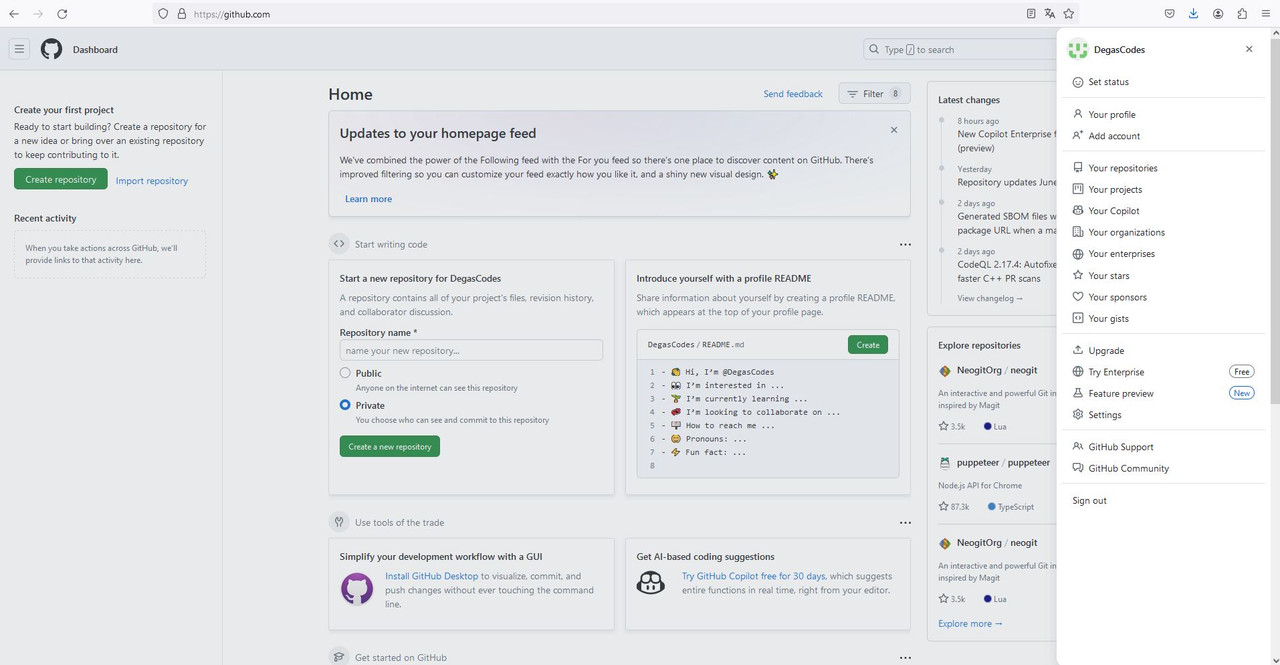Open the browser translate icon
The width and height of the screenshot is (1280, 665).
[1050, 14]
